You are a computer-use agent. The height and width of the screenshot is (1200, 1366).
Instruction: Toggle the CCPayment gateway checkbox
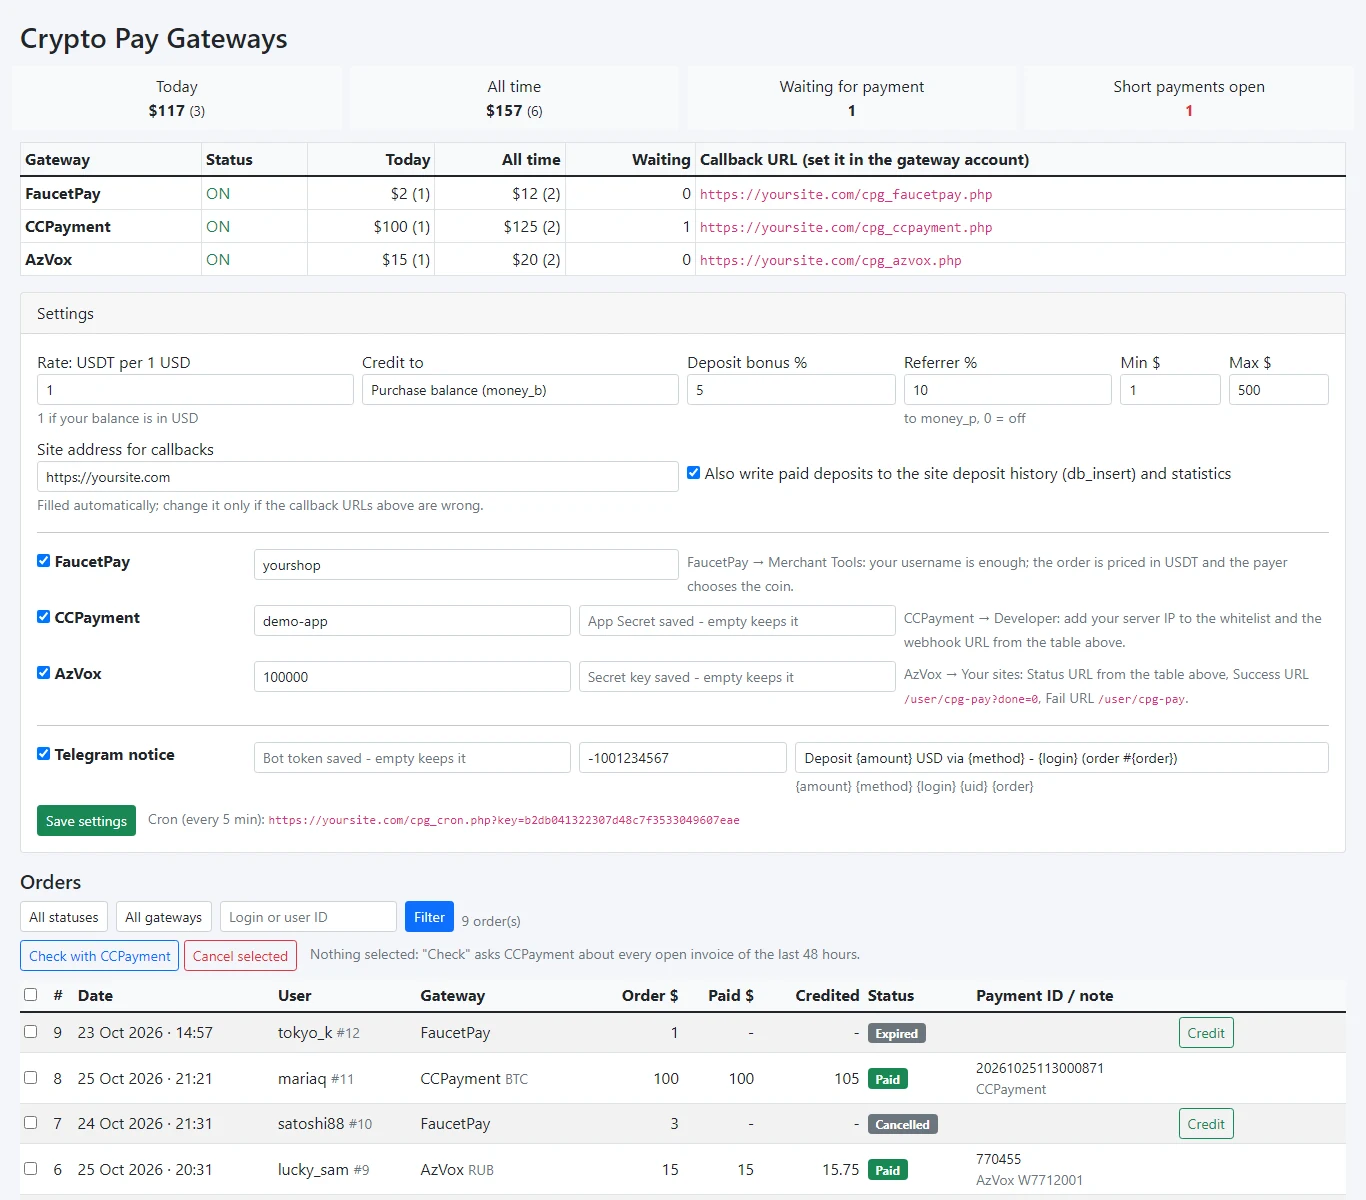44,617
